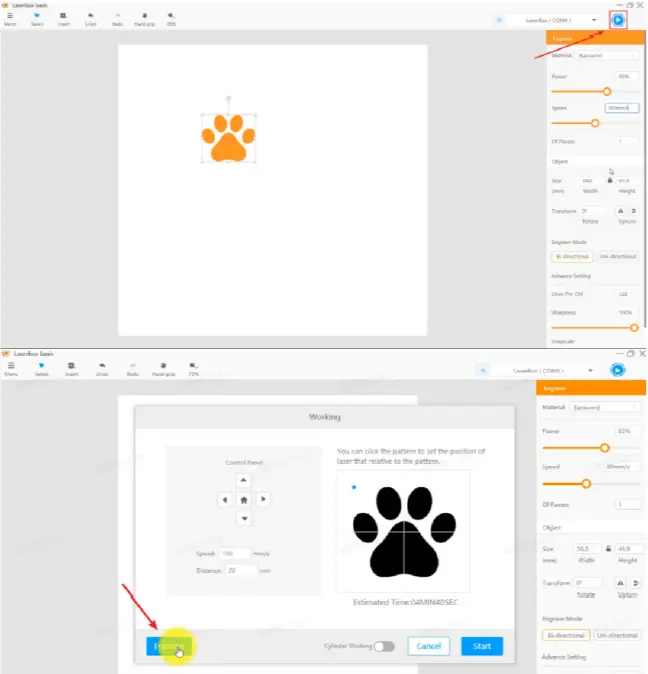The width and height of the screenshot is (648, 674).
Task: Toggle the size aspect lock in bottom window
Action: (608, 549)
